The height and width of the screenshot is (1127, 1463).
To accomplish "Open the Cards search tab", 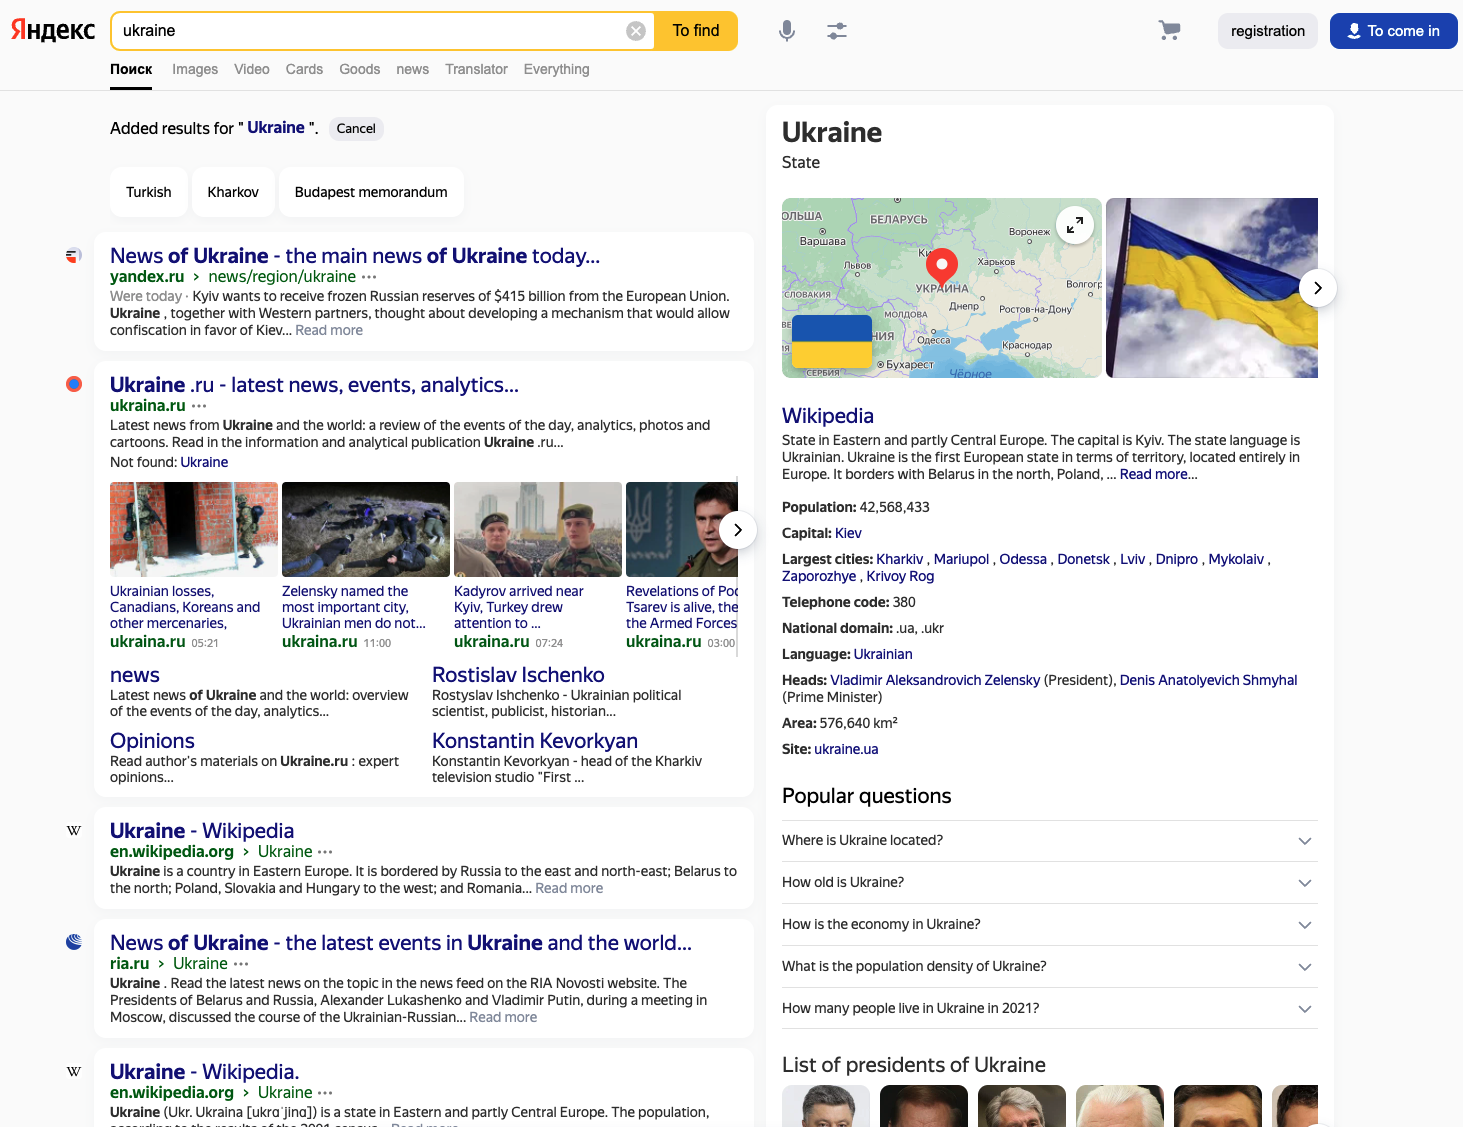I will coord(304,69).
